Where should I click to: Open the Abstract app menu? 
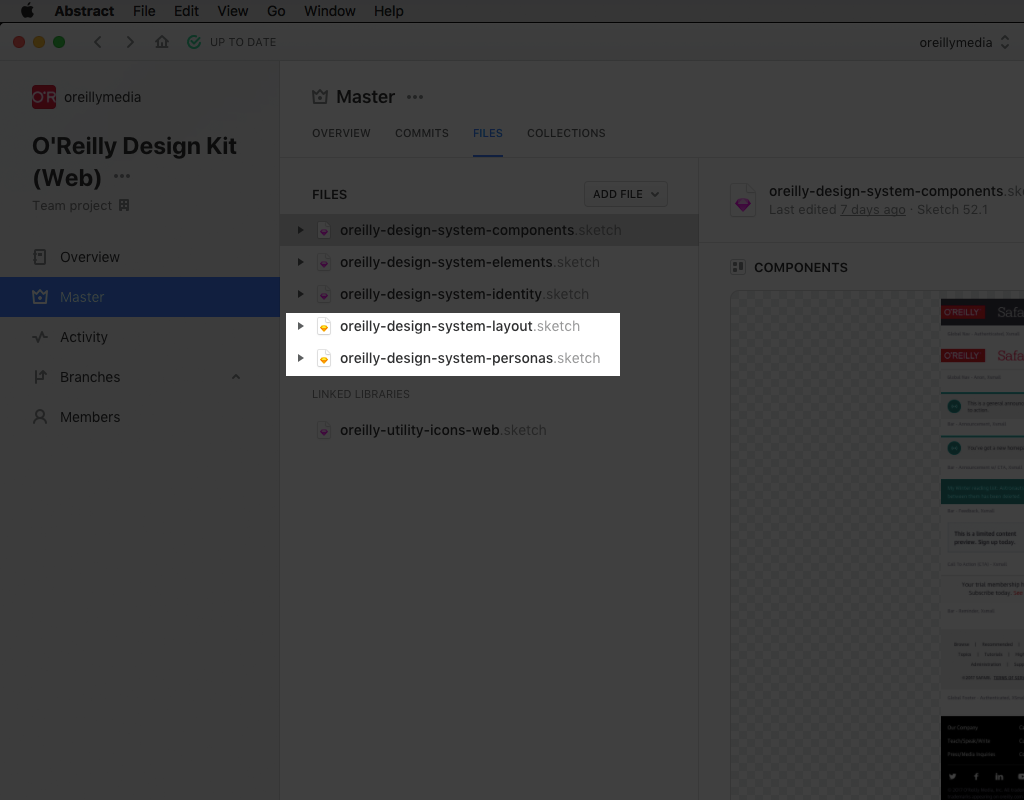click(x=84, y=11)
